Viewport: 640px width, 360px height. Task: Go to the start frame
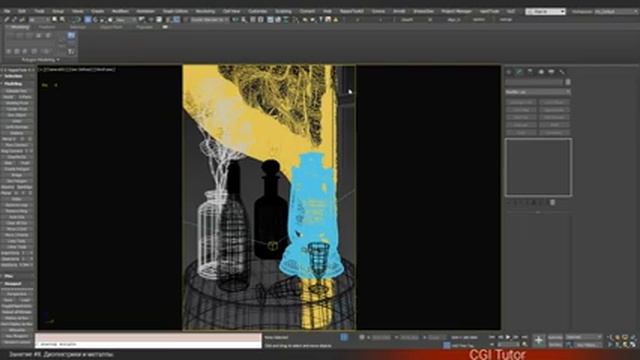(492, 338)
